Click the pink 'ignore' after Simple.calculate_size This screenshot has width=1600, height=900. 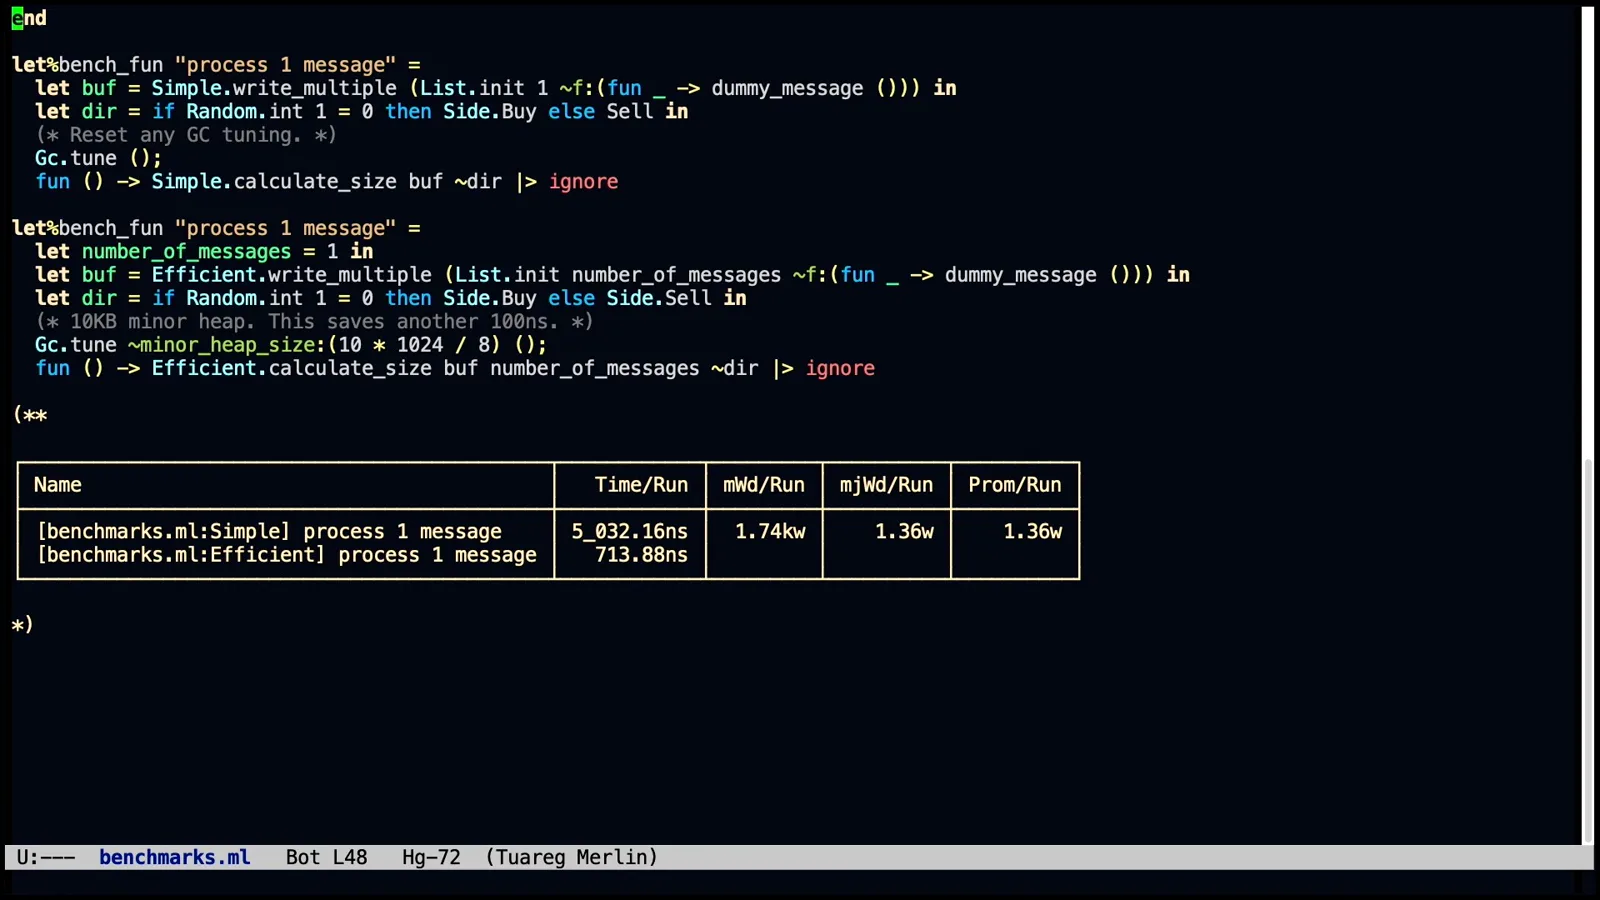(x=583, y=181)
